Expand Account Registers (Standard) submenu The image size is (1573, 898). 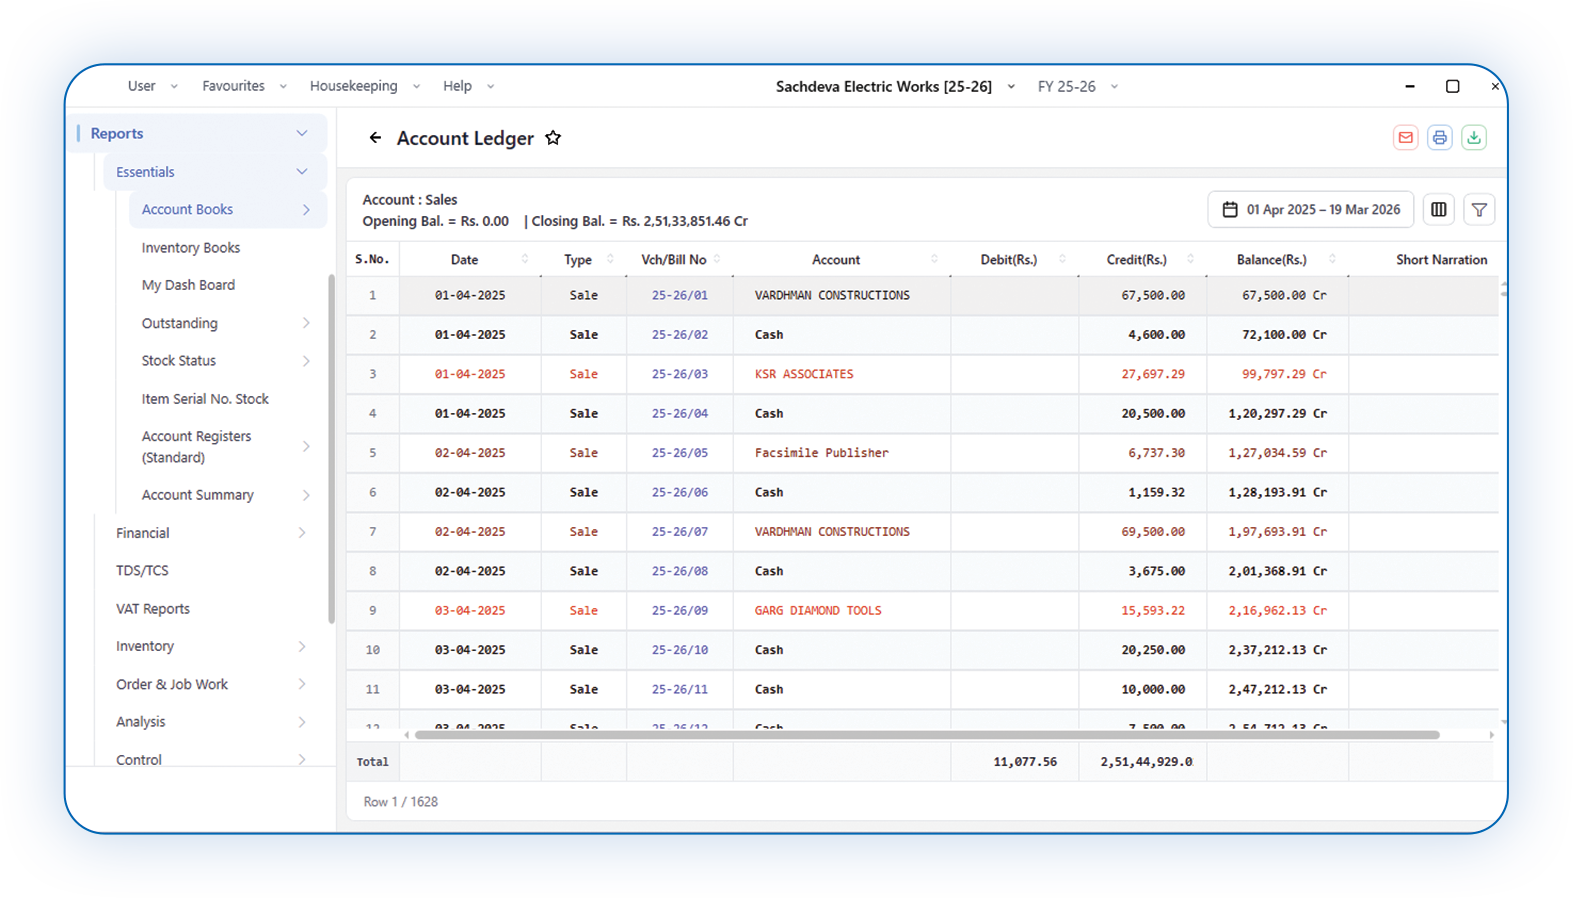306,446
